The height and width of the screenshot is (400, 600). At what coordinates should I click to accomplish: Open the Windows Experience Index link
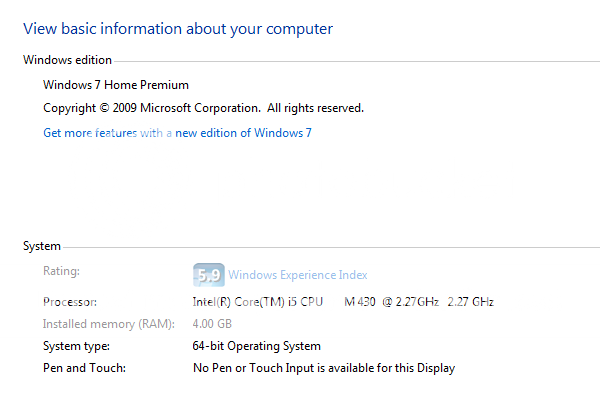point(298,275)
